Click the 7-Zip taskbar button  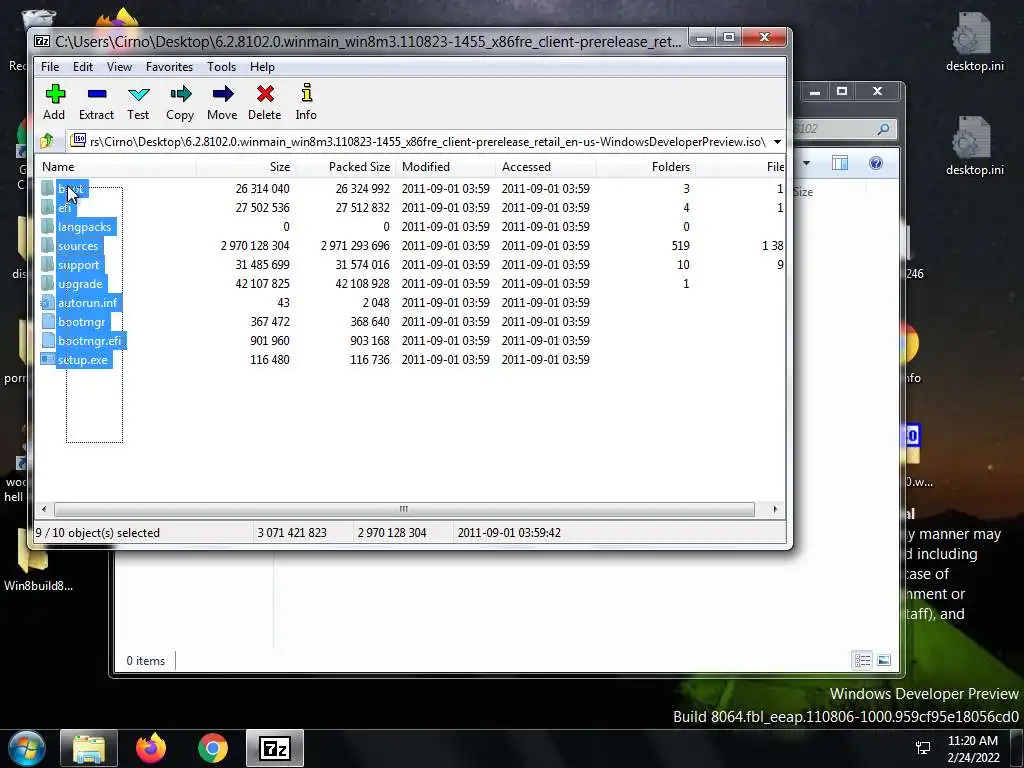point(275,748)
